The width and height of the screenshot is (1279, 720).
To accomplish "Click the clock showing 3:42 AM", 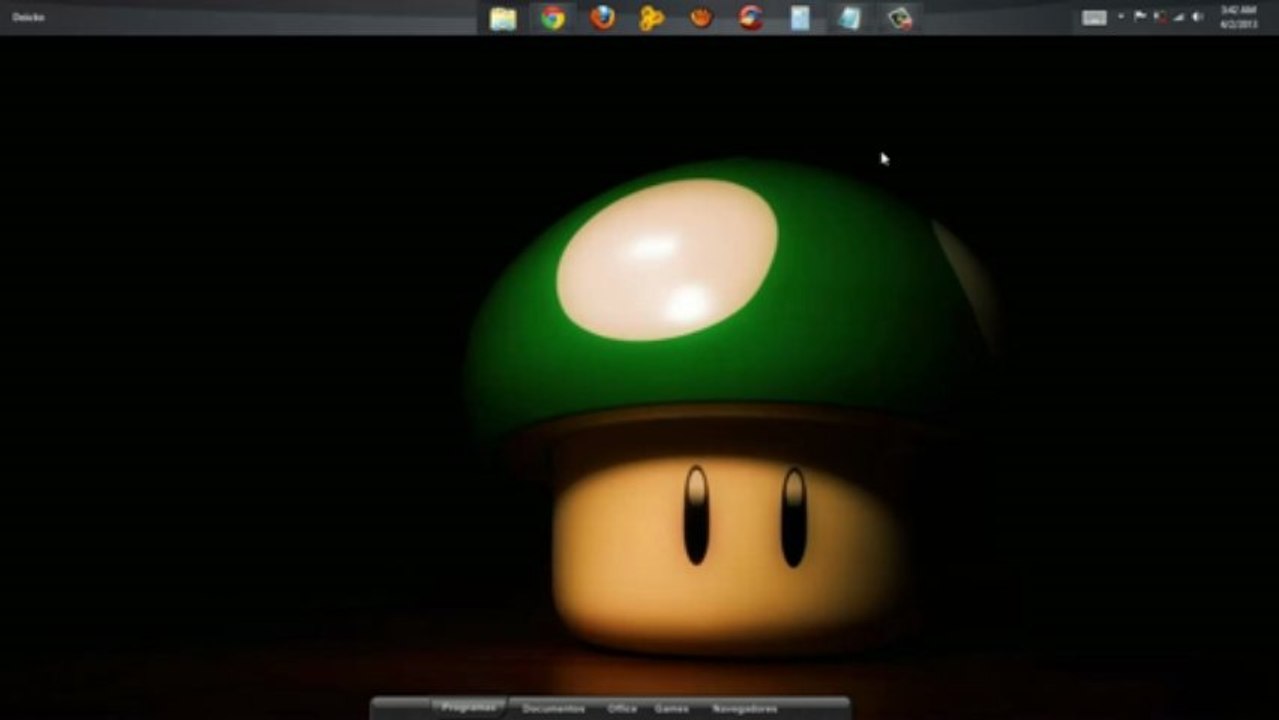I will click(x=1238, y=17).
